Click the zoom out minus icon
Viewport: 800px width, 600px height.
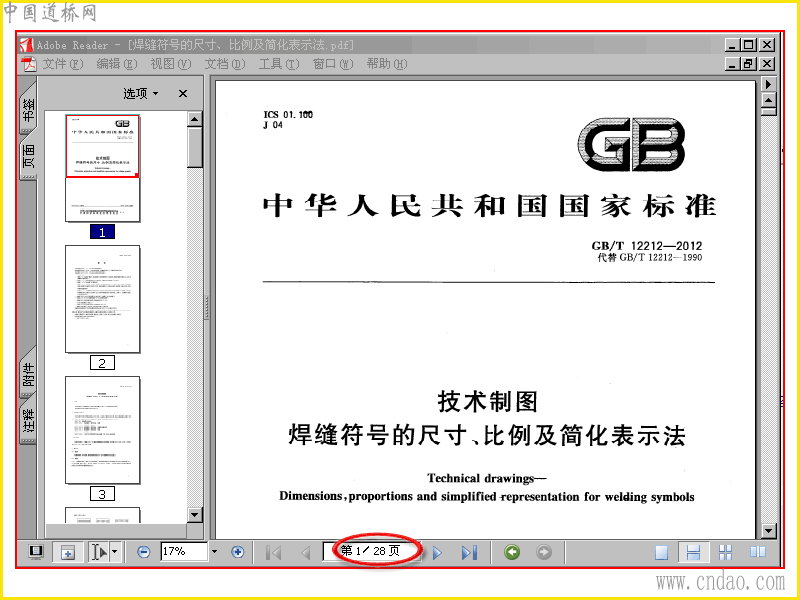144,552
